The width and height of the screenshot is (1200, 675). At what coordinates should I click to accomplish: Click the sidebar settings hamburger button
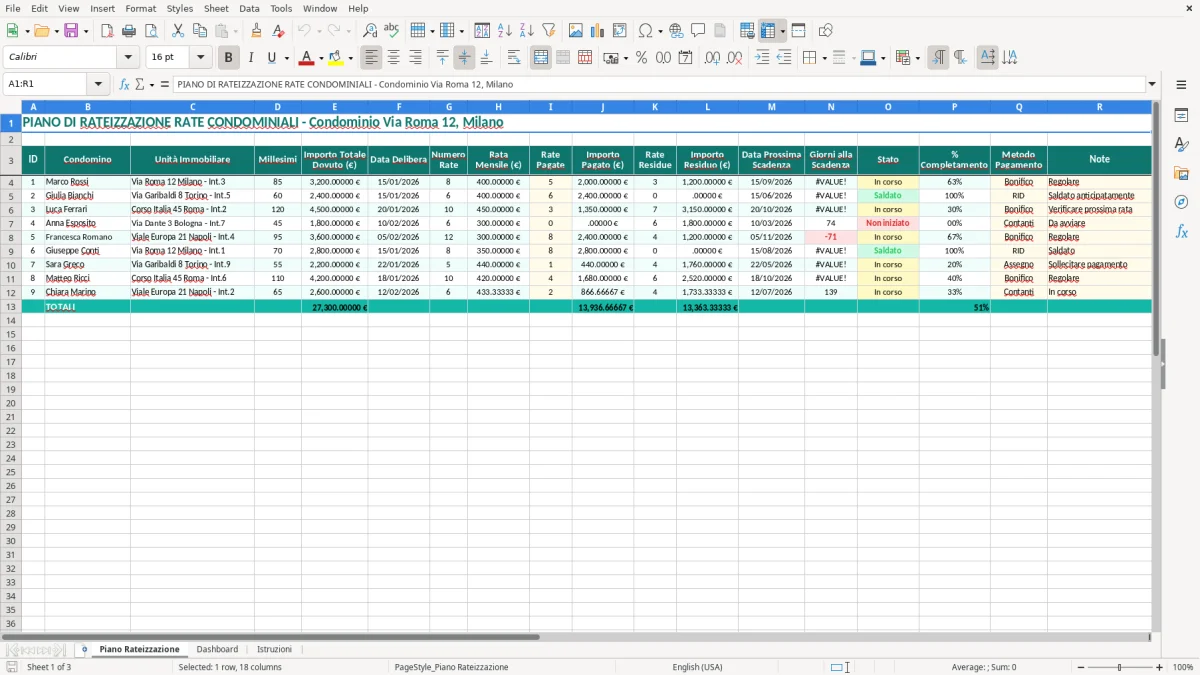tap(1181, 84)
